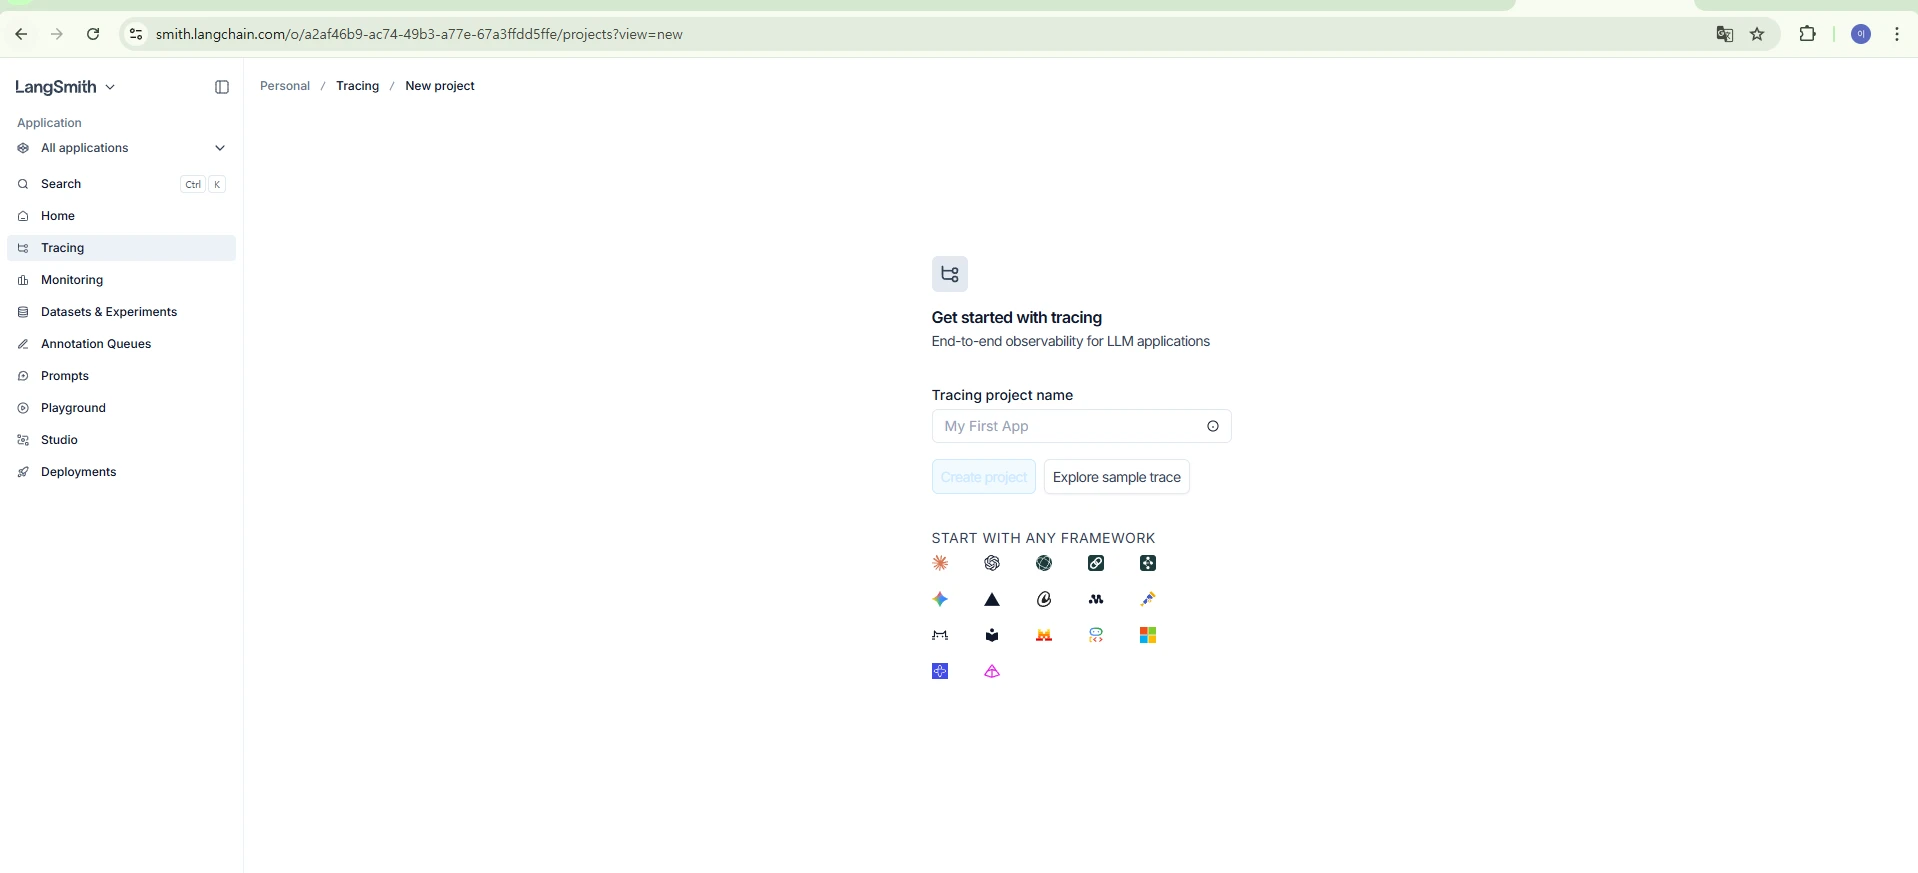Focus the Tracing project name input
The width and height of the screenshot is (1918, 873).
pyautogui.click(x=1070, y=426)
